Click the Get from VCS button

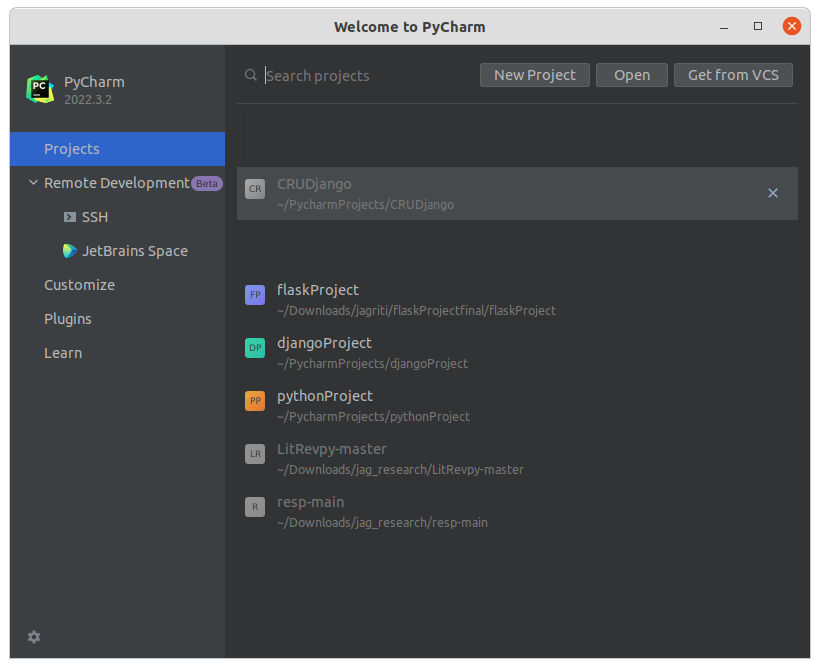pos(733,75)
